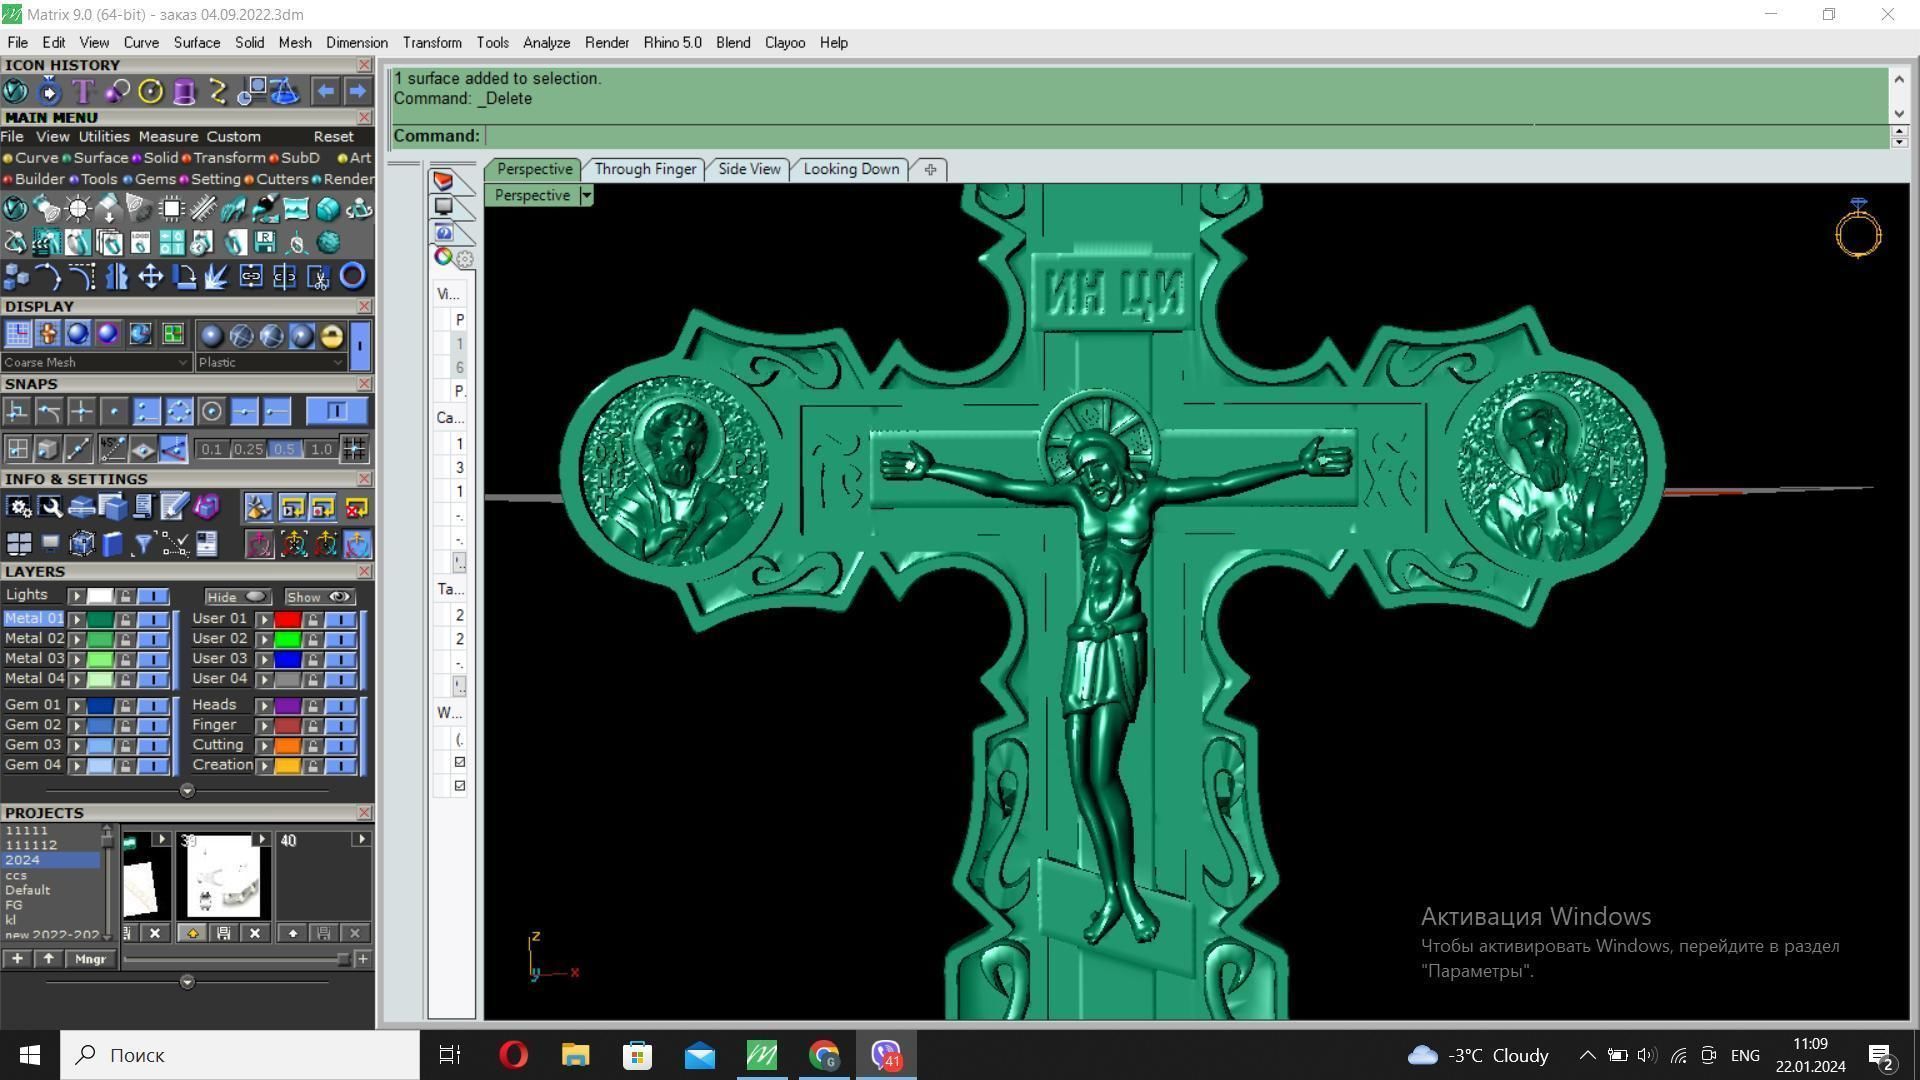
Task: Click the blue torus ring tool icon
Action: tap(352, 276)
